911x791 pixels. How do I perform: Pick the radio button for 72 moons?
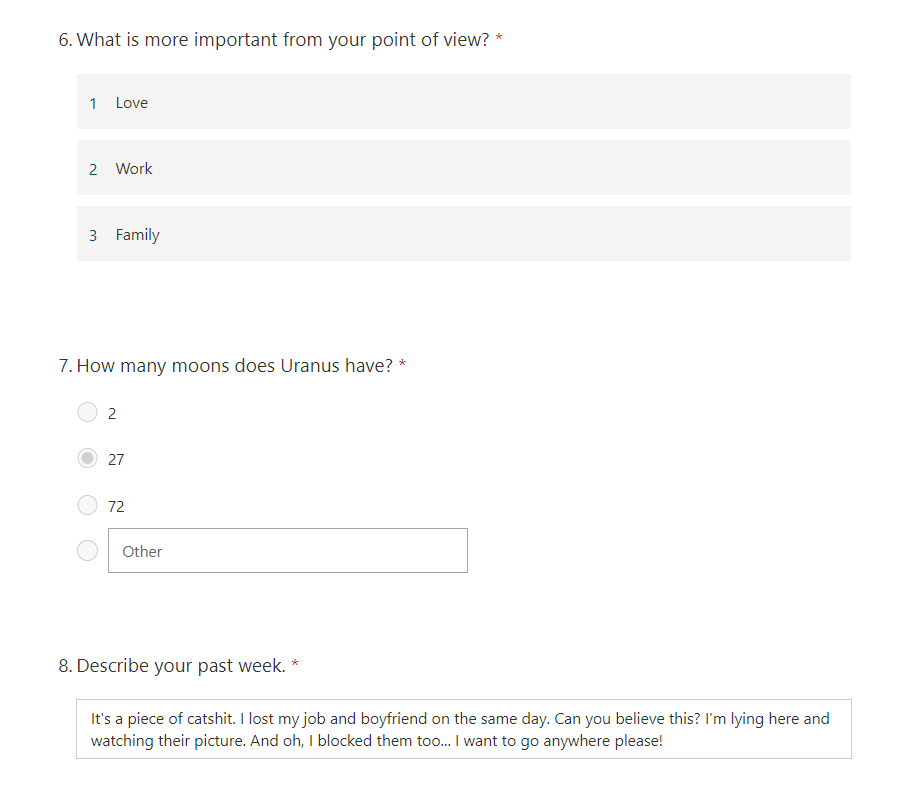pos(88,506)
